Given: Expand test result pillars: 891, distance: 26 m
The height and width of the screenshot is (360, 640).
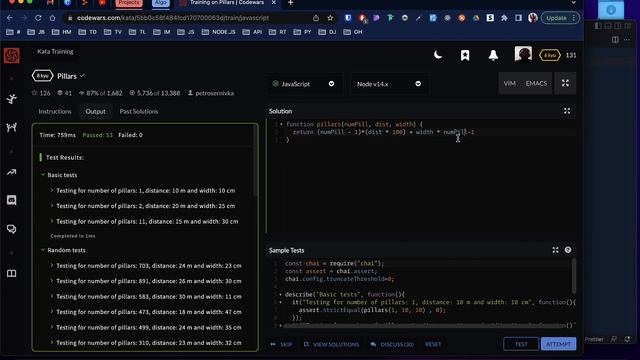Looking at the screenshot, I should pyautogui.click(x=145, y=281).
